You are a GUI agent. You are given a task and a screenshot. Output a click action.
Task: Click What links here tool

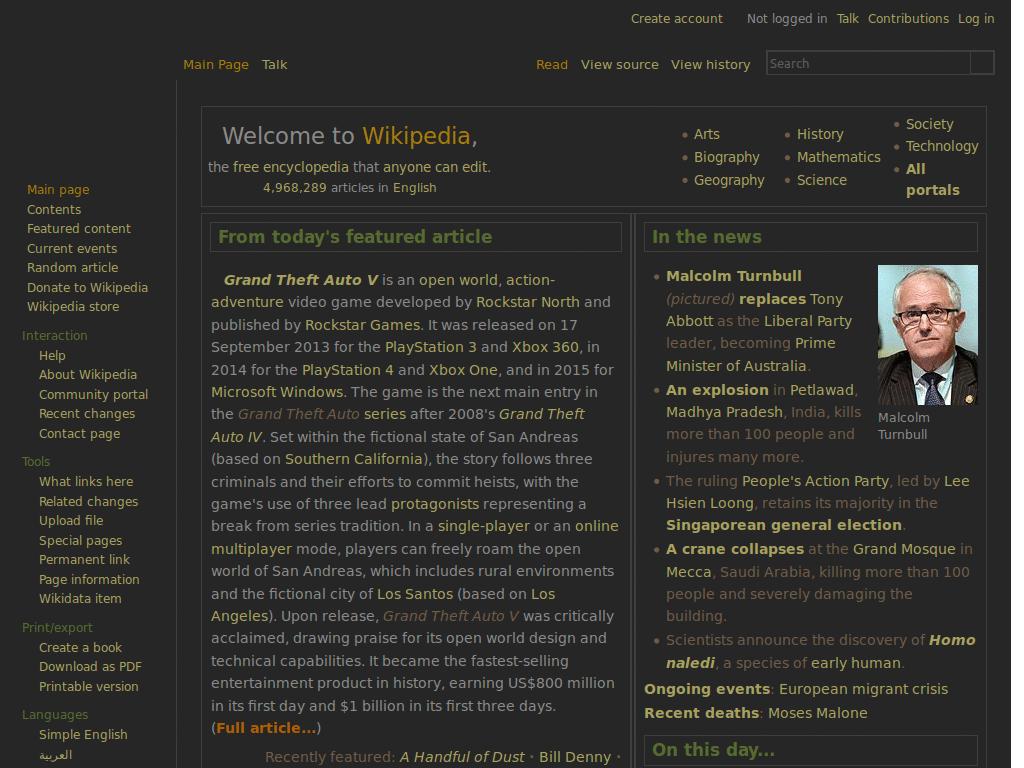coord(86,482)
